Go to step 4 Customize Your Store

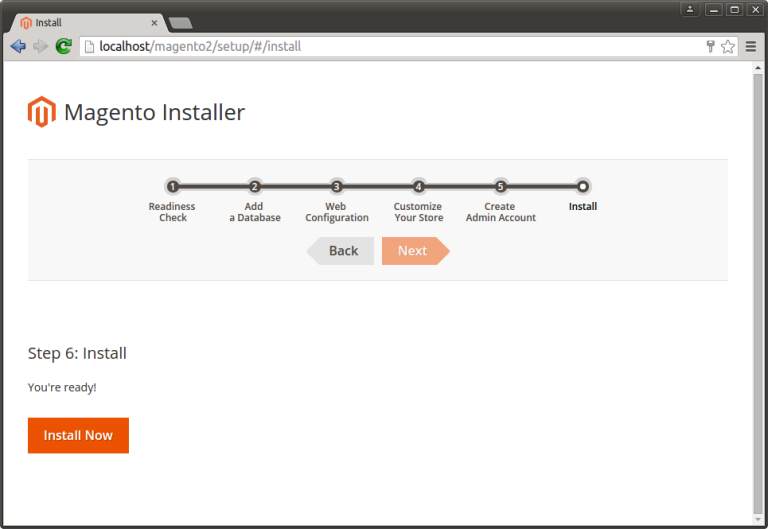(418, 186)
